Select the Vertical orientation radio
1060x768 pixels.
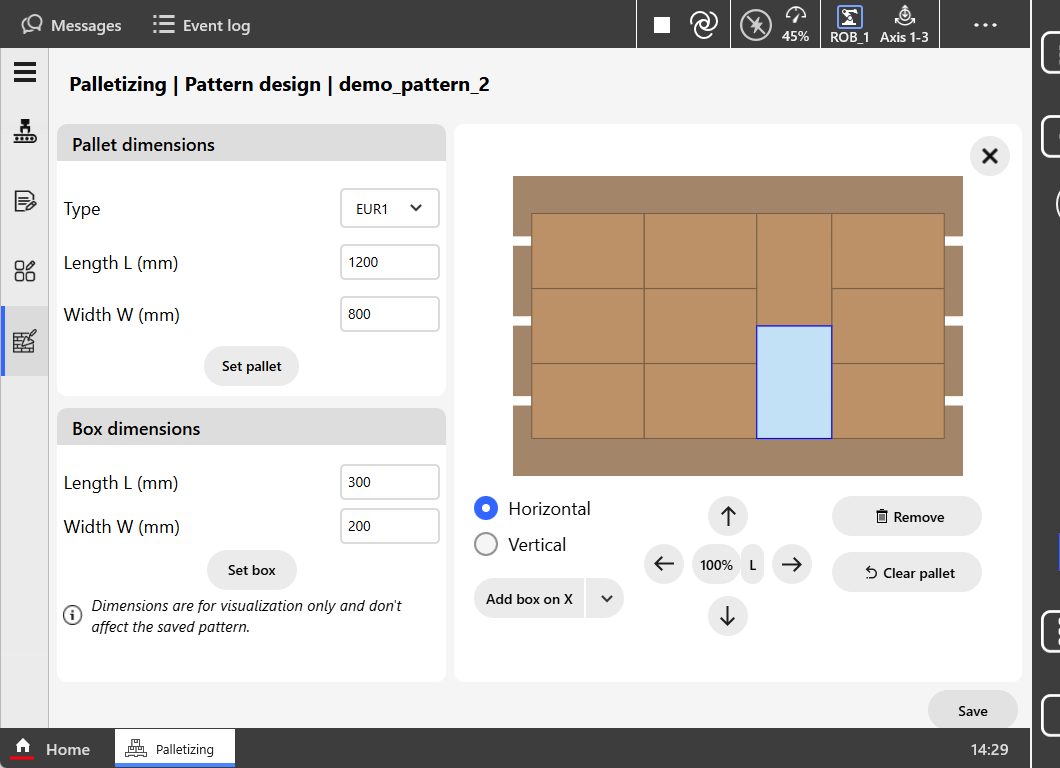486,544
